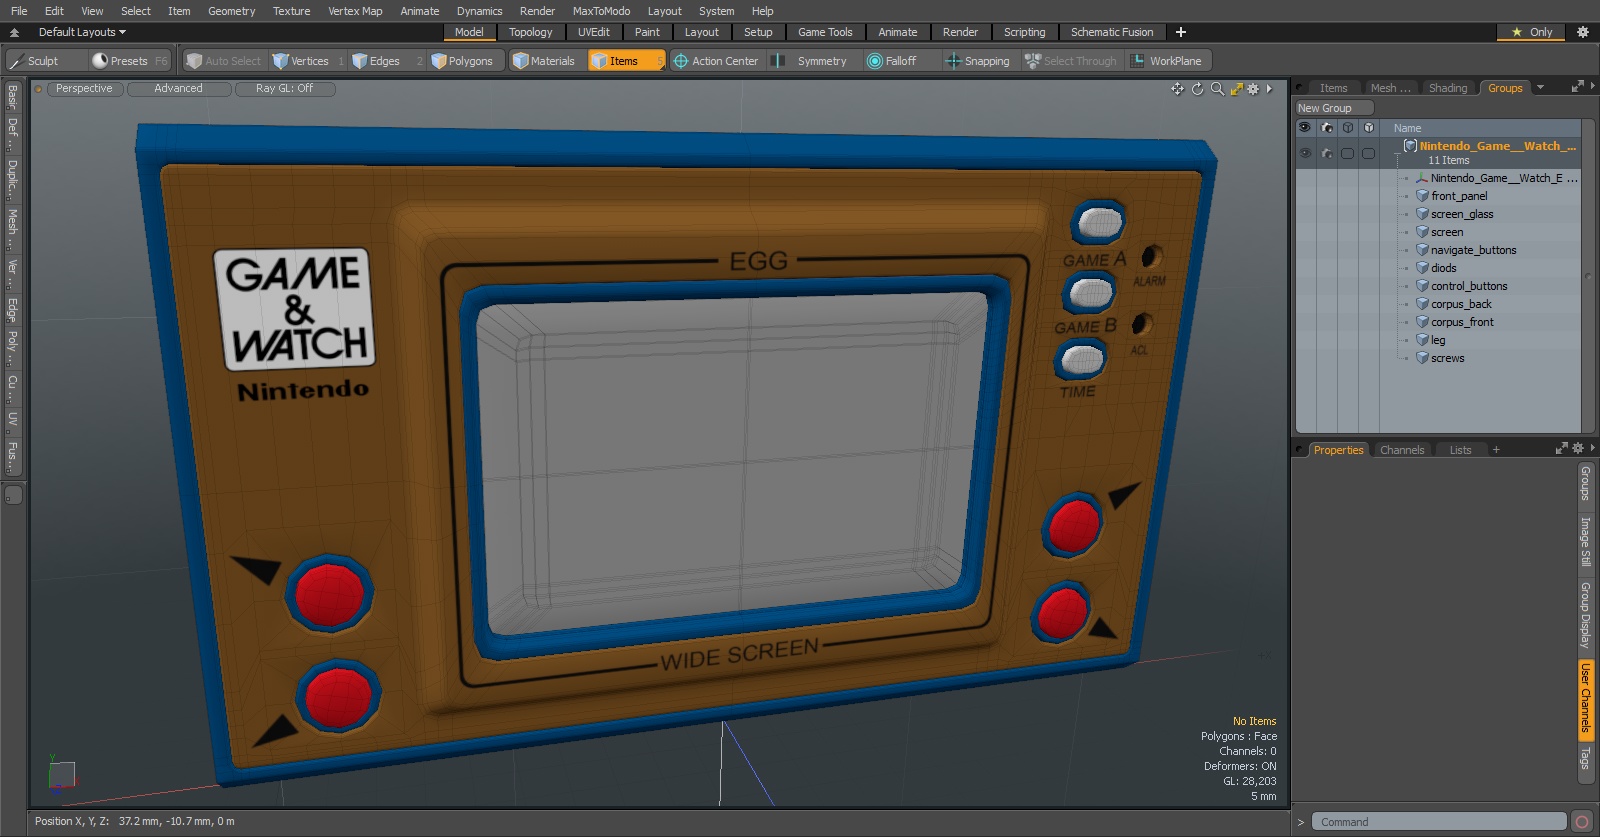Maximize viewport with orange expand icon

click(1237, 89)
